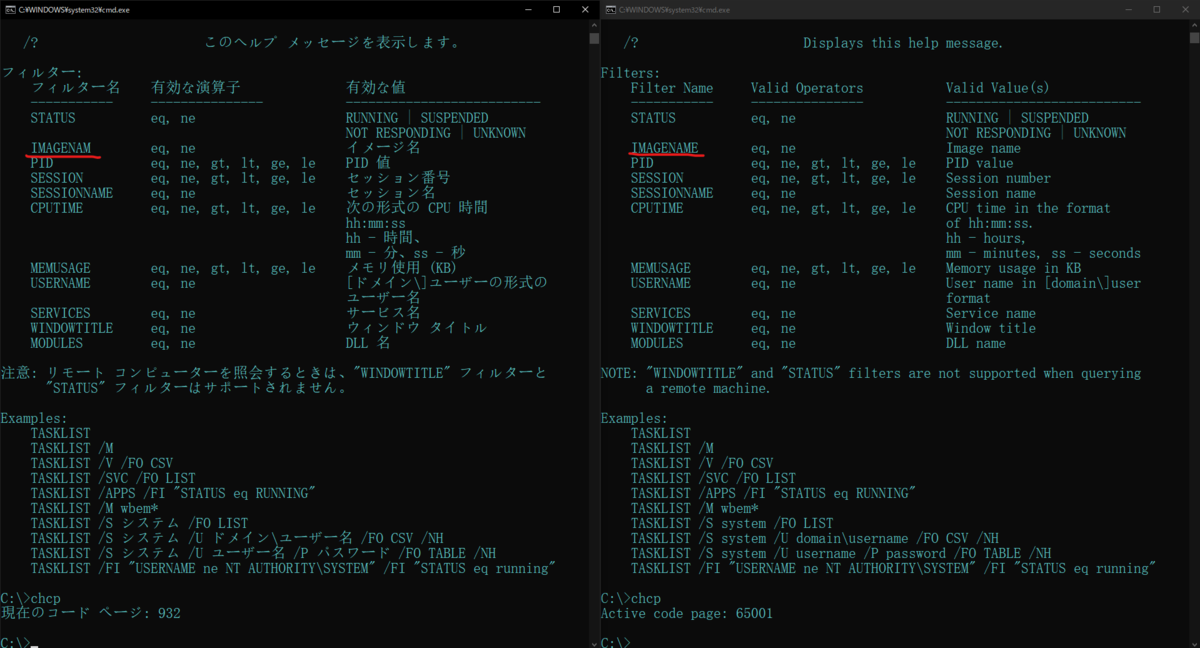The image size is (1200, 648).
Task: Click 'Session name' text
Action: click(x=991, y=193)
